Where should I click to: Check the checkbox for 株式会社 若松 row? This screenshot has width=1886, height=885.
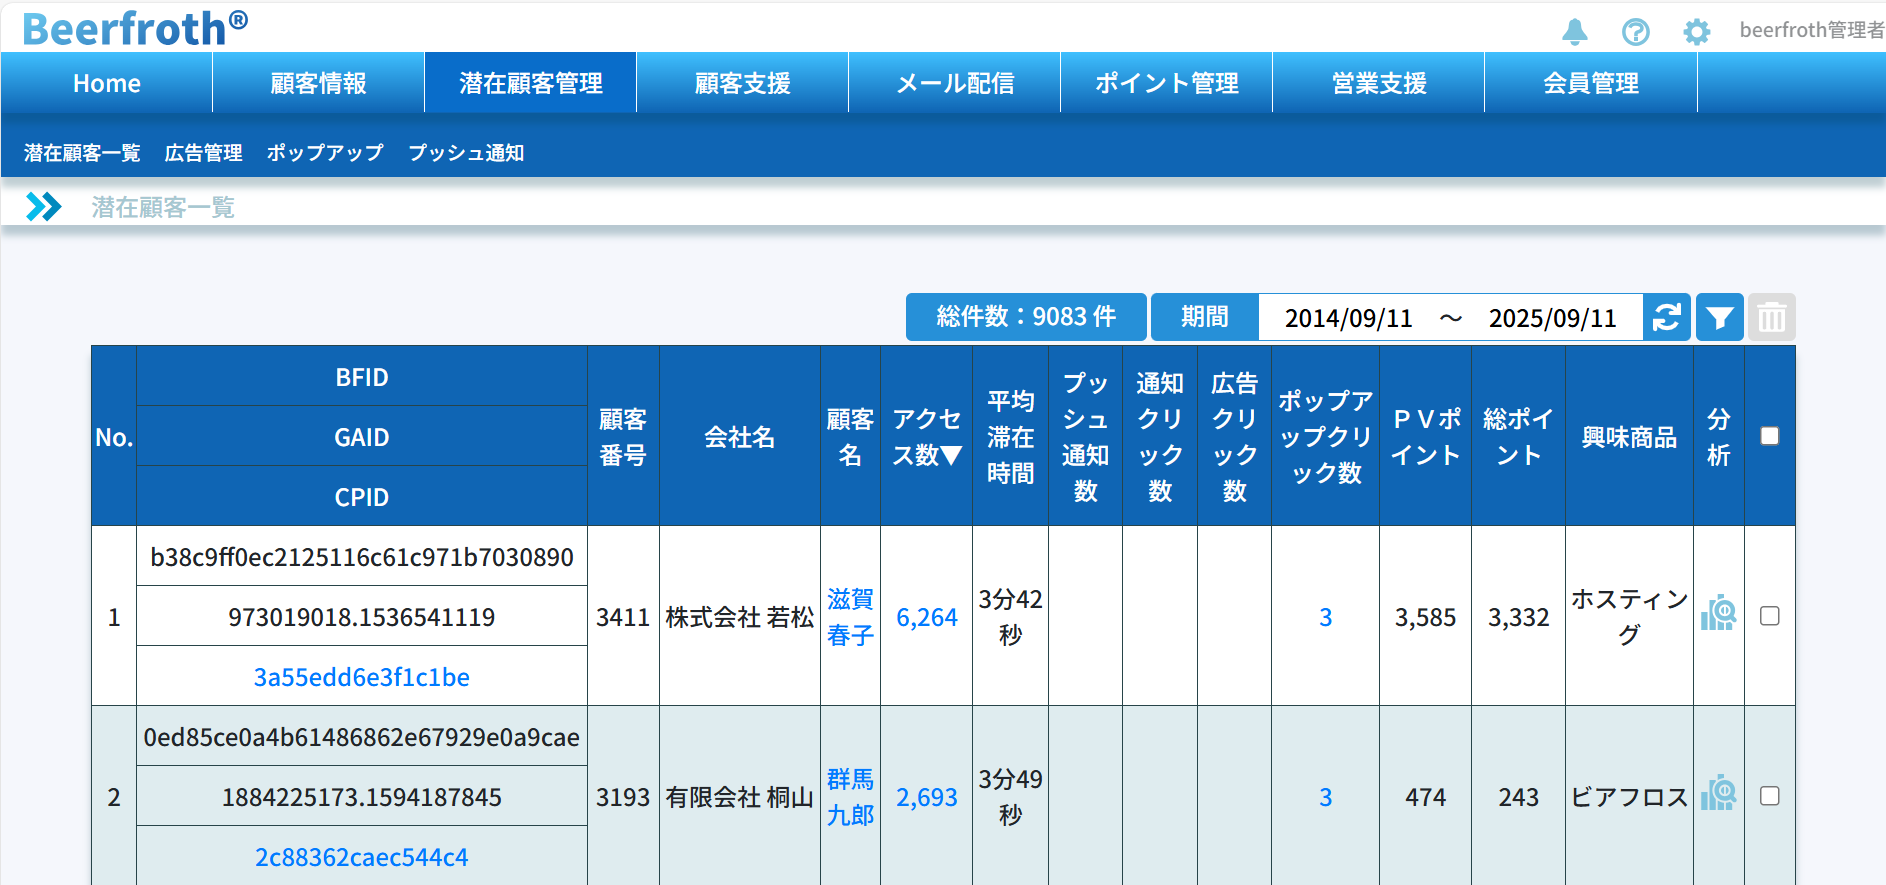[1769, 616]
